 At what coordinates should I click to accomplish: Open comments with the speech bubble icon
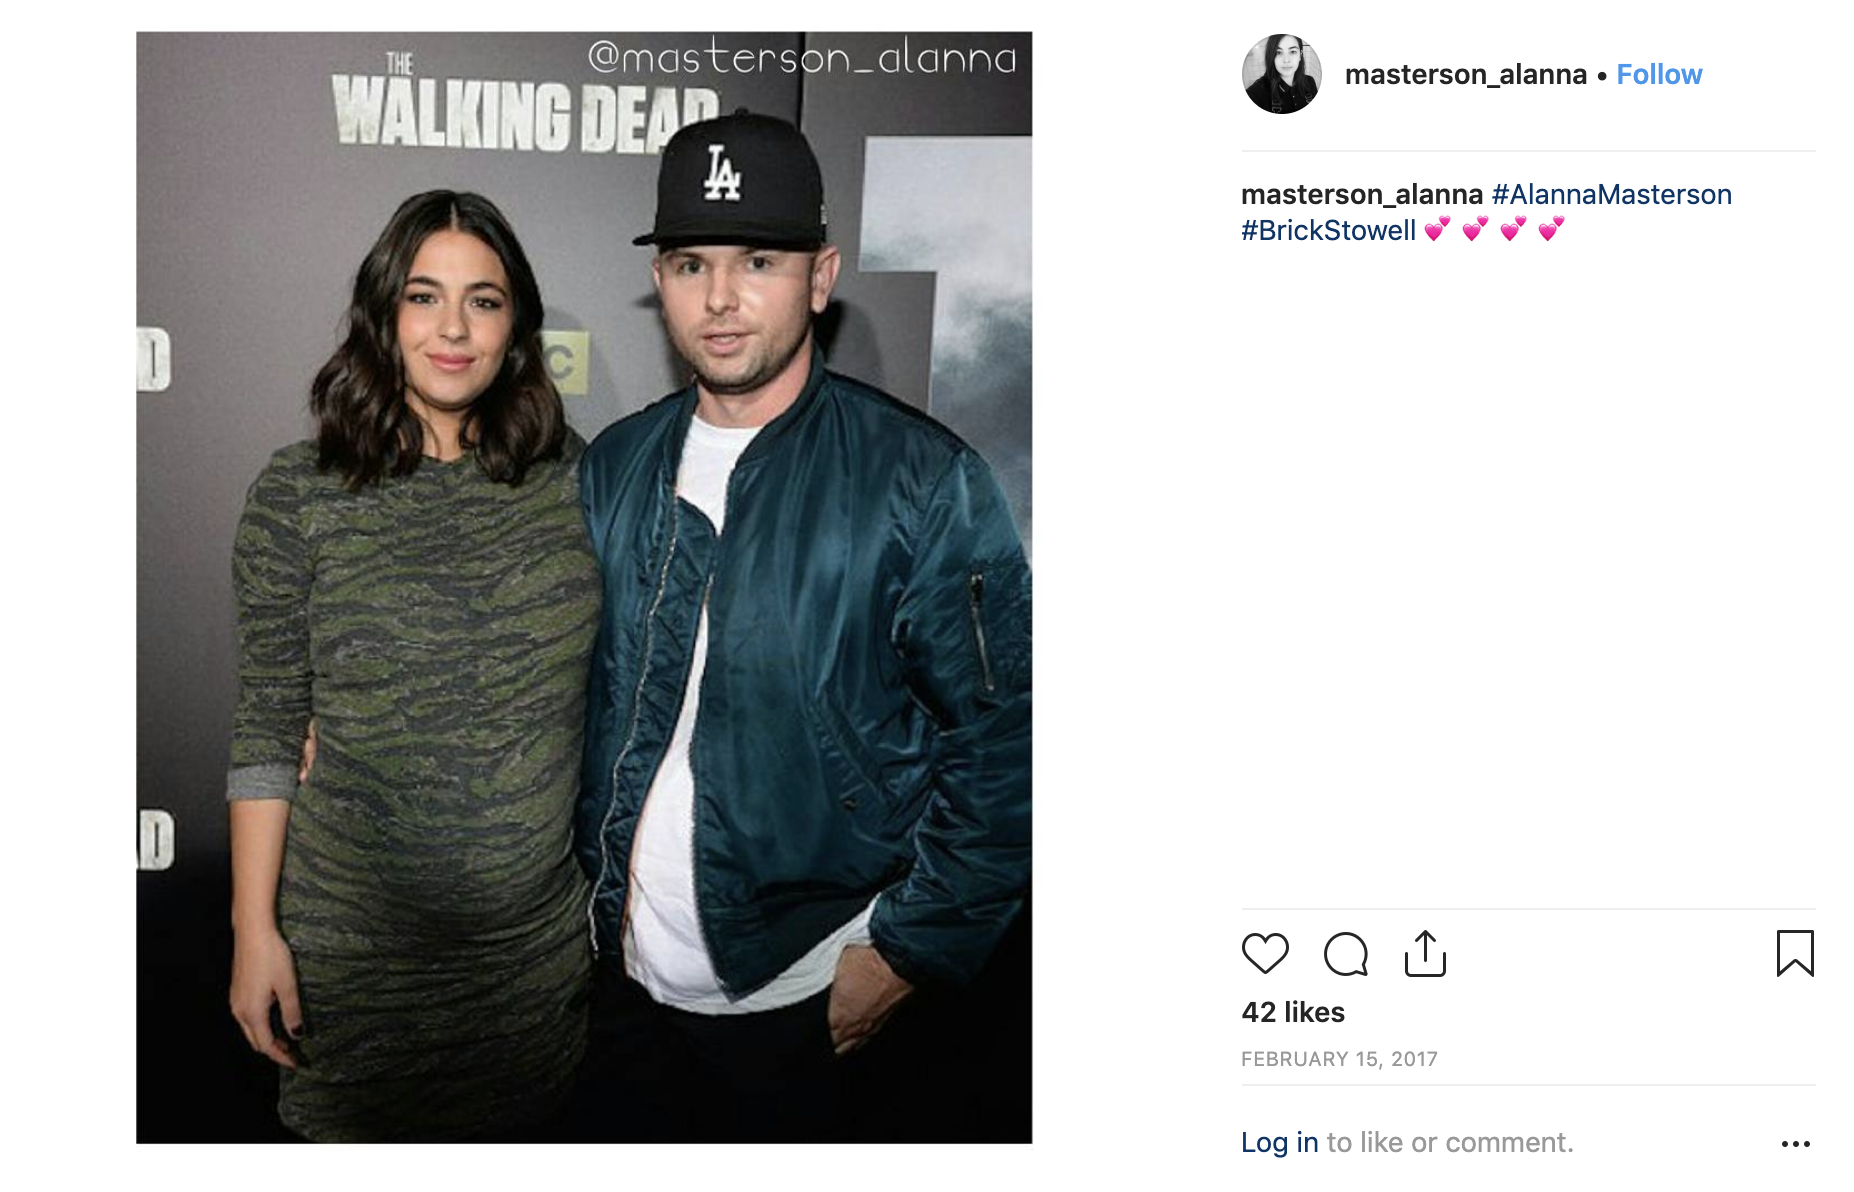coord(1346,953)
